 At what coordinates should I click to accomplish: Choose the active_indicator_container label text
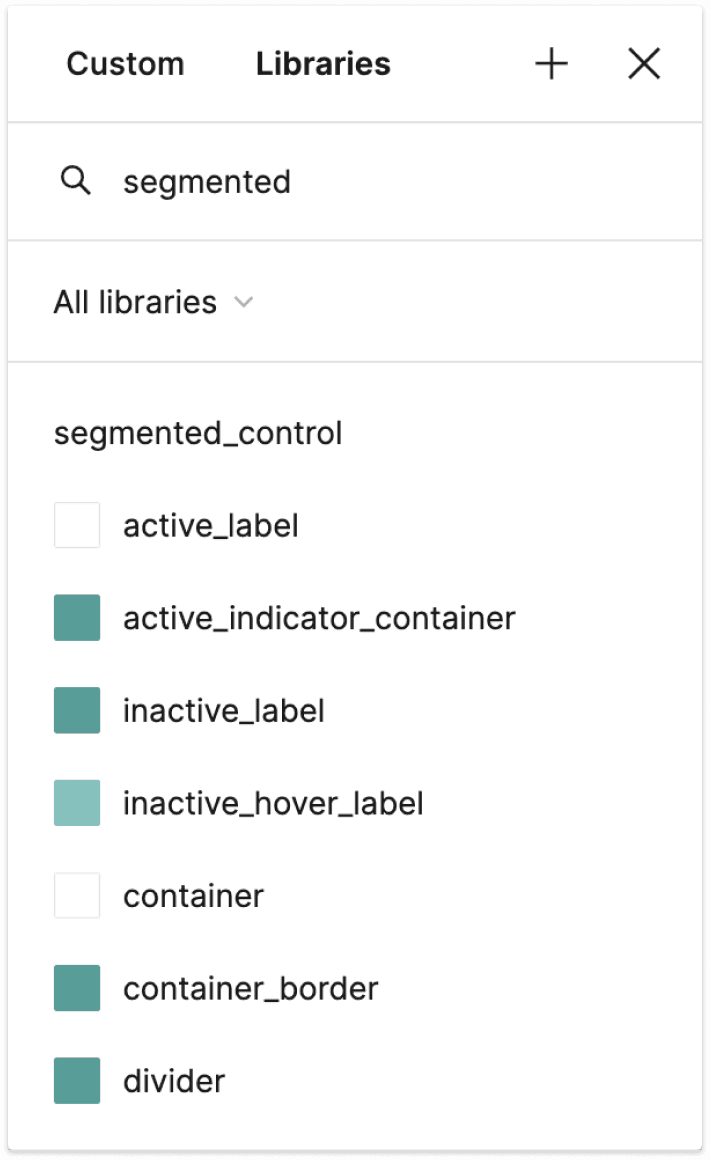pos(319,618)
